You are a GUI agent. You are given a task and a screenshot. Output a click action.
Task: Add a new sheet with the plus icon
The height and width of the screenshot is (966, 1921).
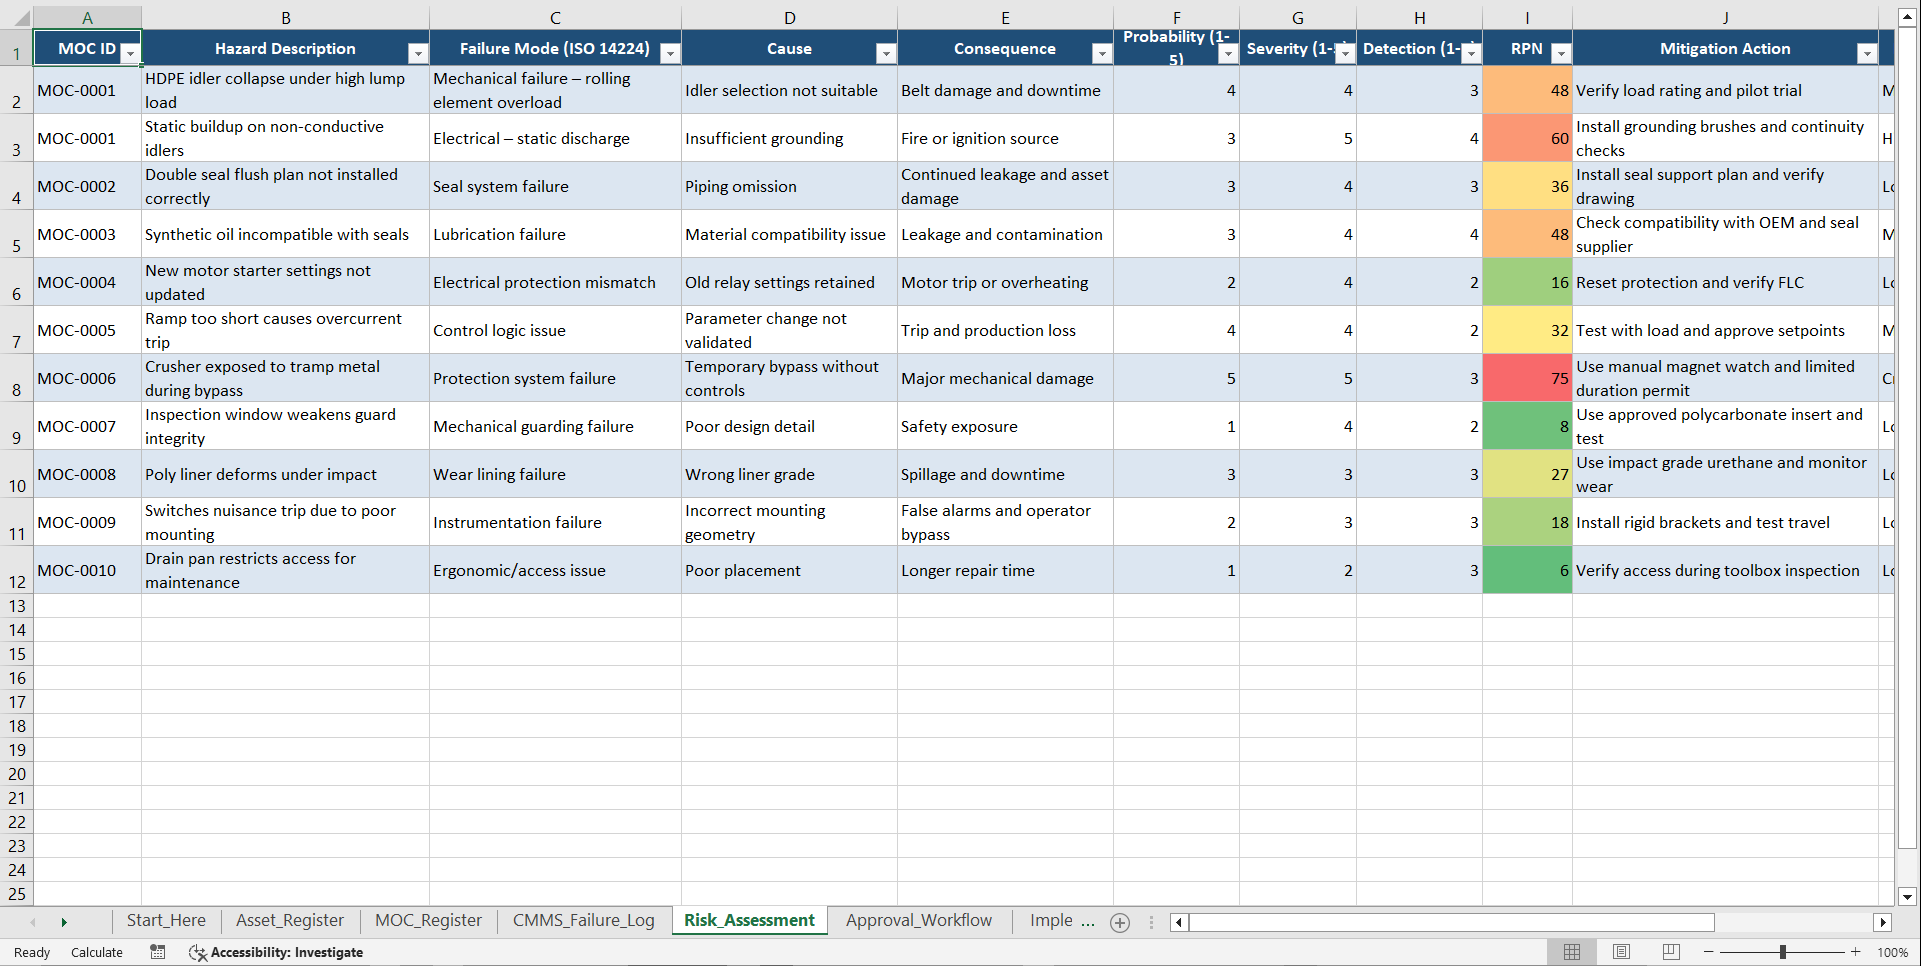[1120, 922]
